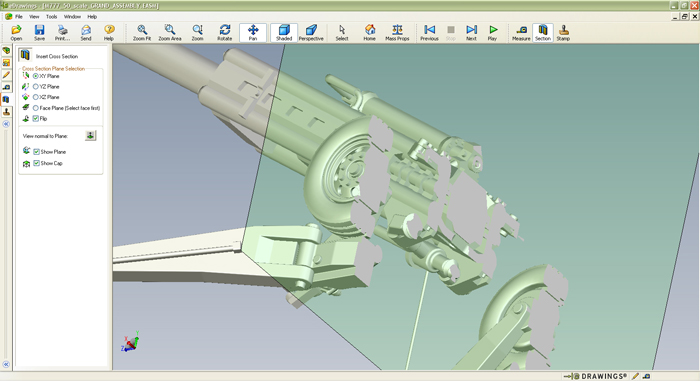Activate the Pan tool
The height and width of the screenshot is (381, 700).
(x=253, y=33)
